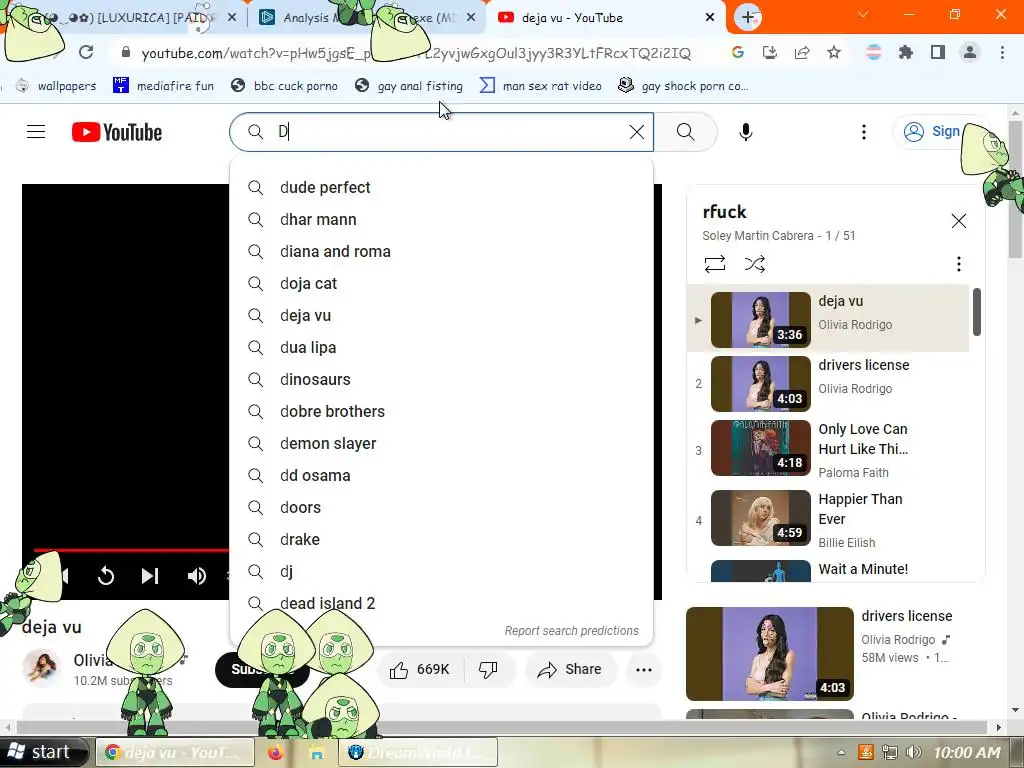The height and width of the screenshot is (768, 1024).
Task: Open the tab search chevron
Action: click(863, 14)
